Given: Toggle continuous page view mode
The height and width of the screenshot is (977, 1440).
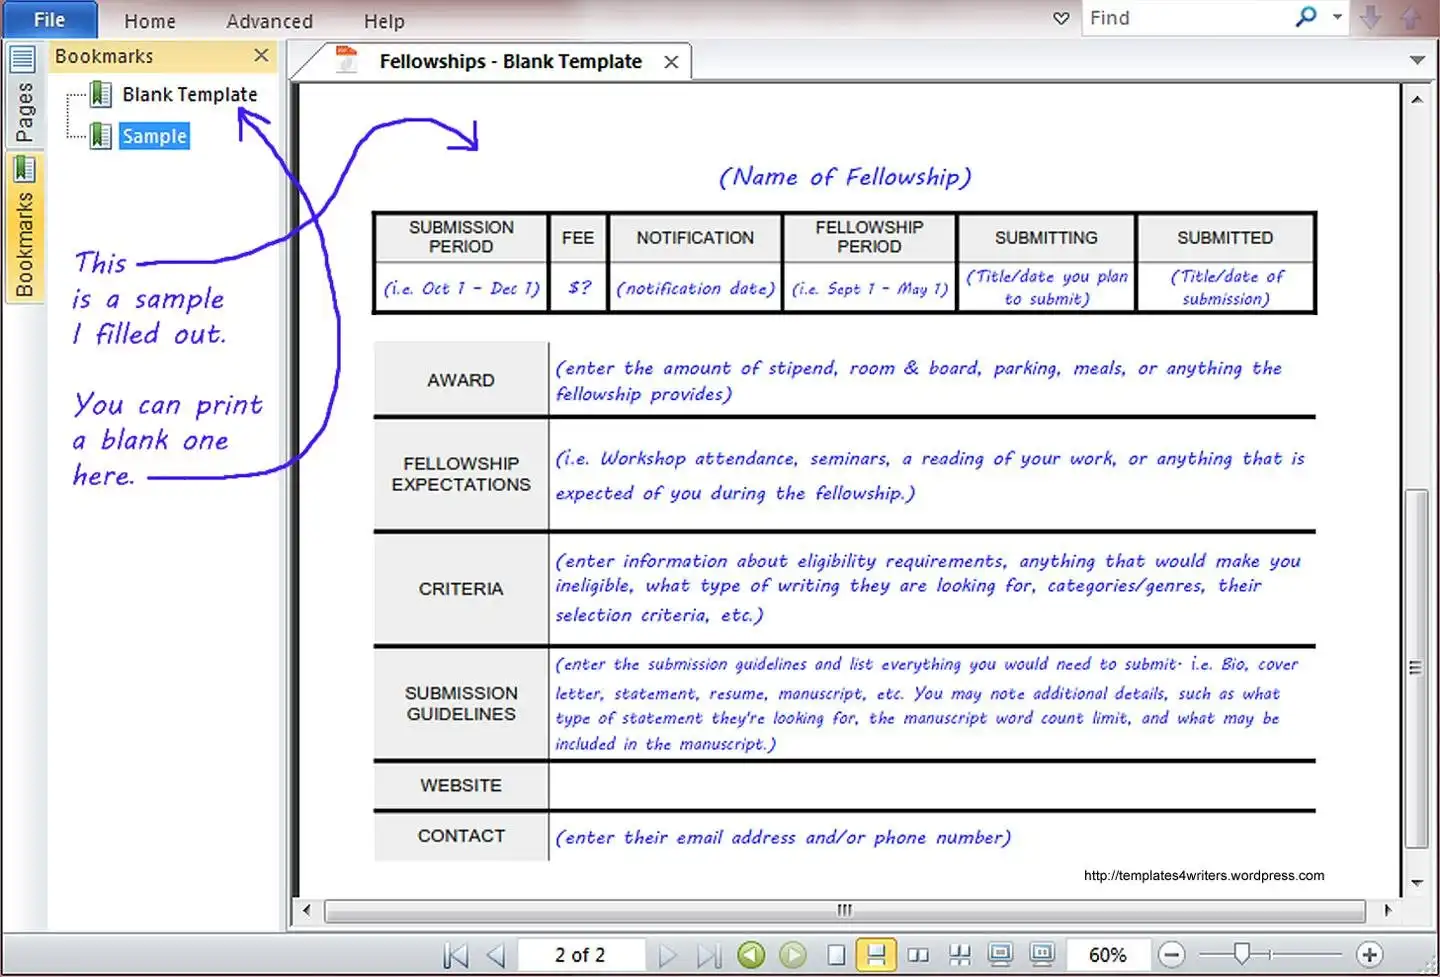Looking at the screenshot, I should click(876, 955).
